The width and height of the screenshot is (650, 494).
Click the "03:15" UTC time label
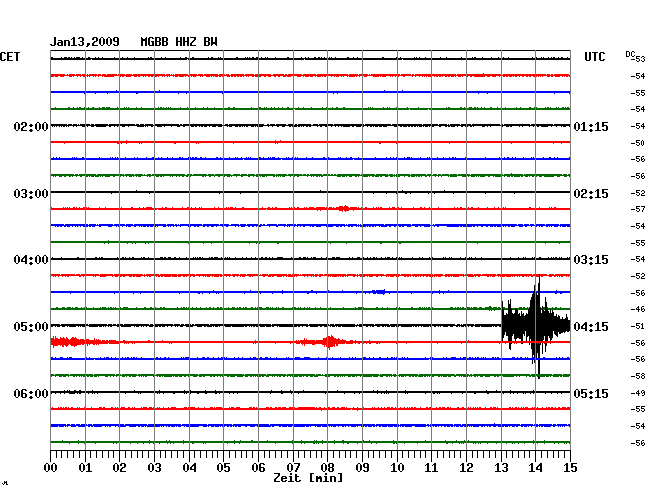click(x=591, y=260)
